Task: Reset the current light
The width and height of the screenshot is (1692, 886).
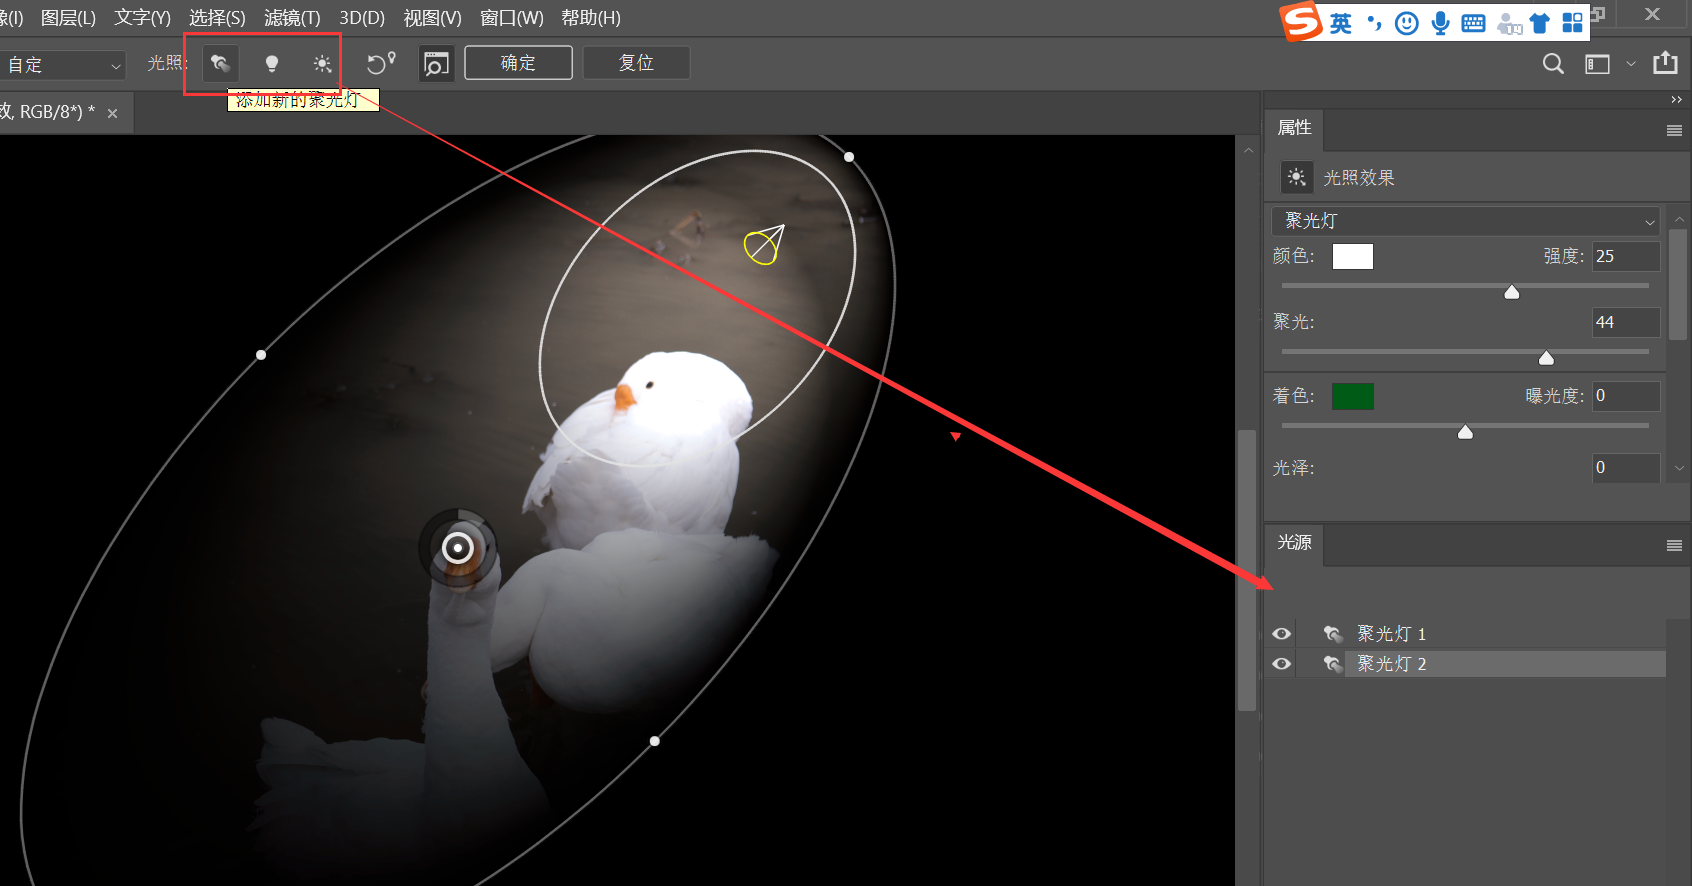Action: 381,63
